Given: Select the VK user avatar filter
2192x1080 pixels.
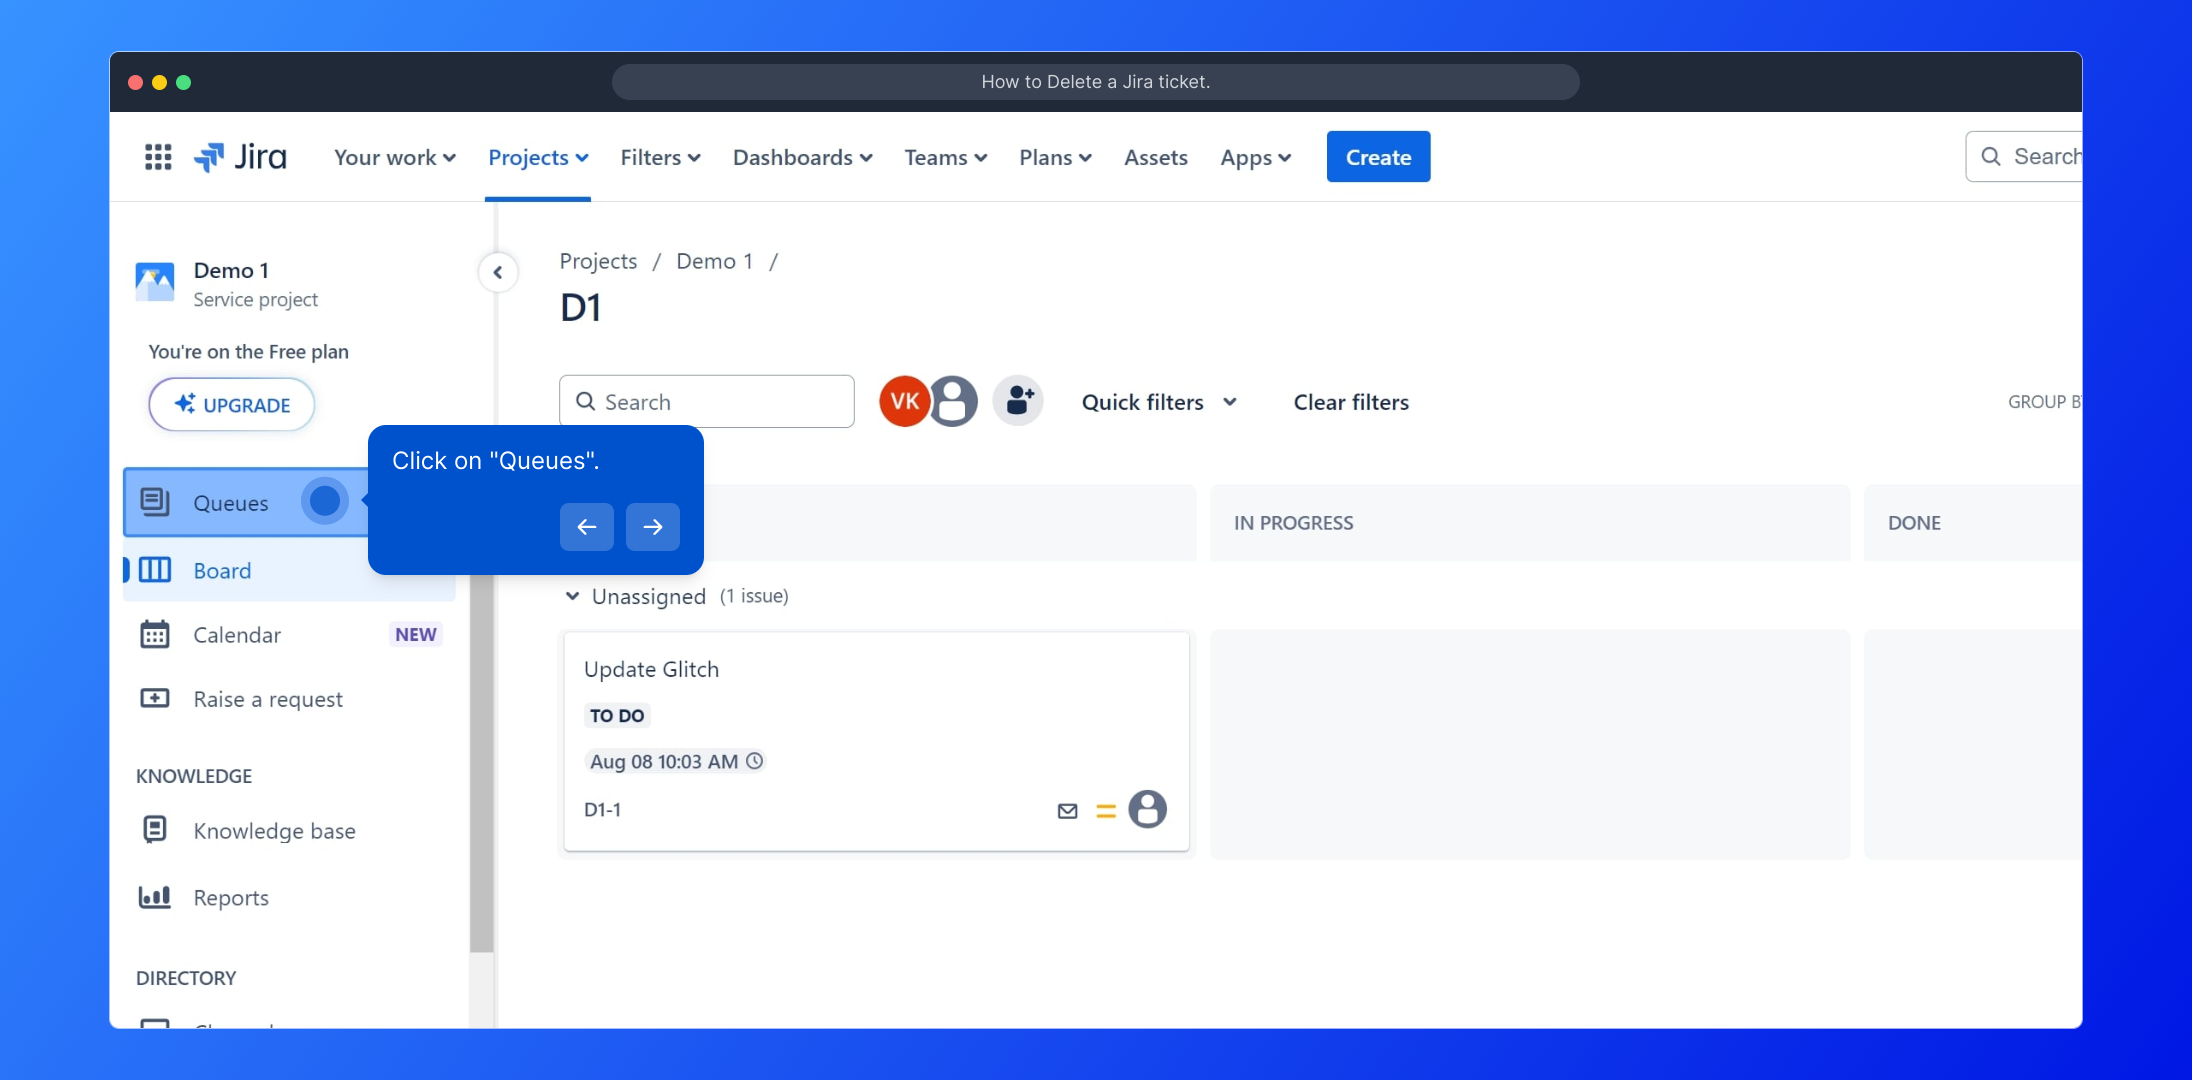Looking at the screenshot, I should pyautogui.click(x=903, y=401).
